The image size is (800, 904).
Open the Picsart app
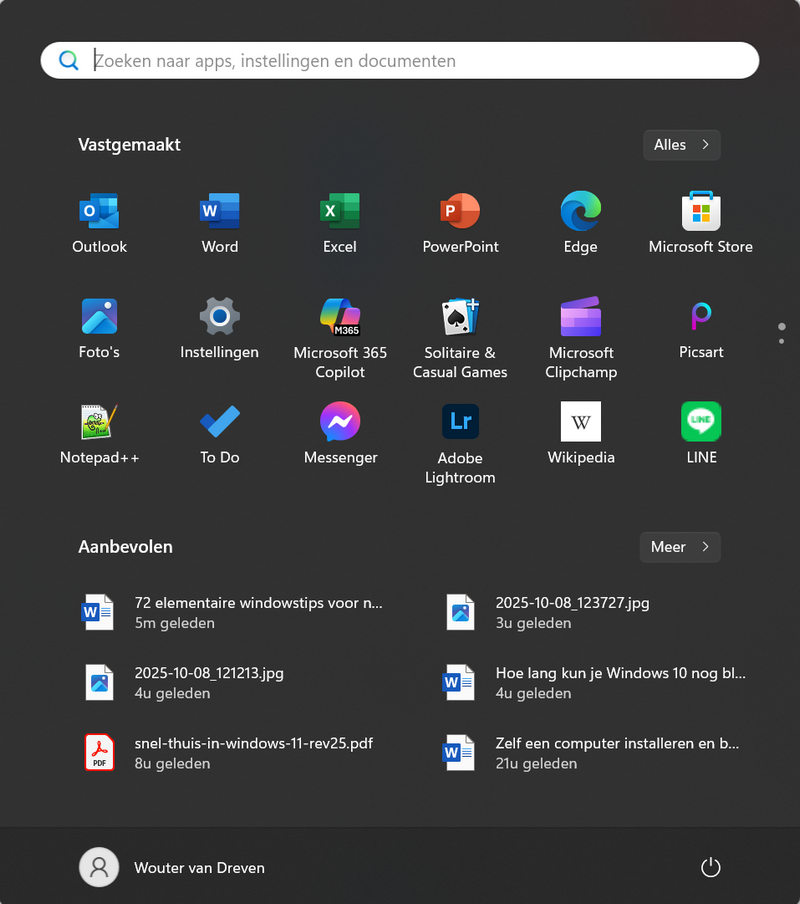click(x=700, y=318)
